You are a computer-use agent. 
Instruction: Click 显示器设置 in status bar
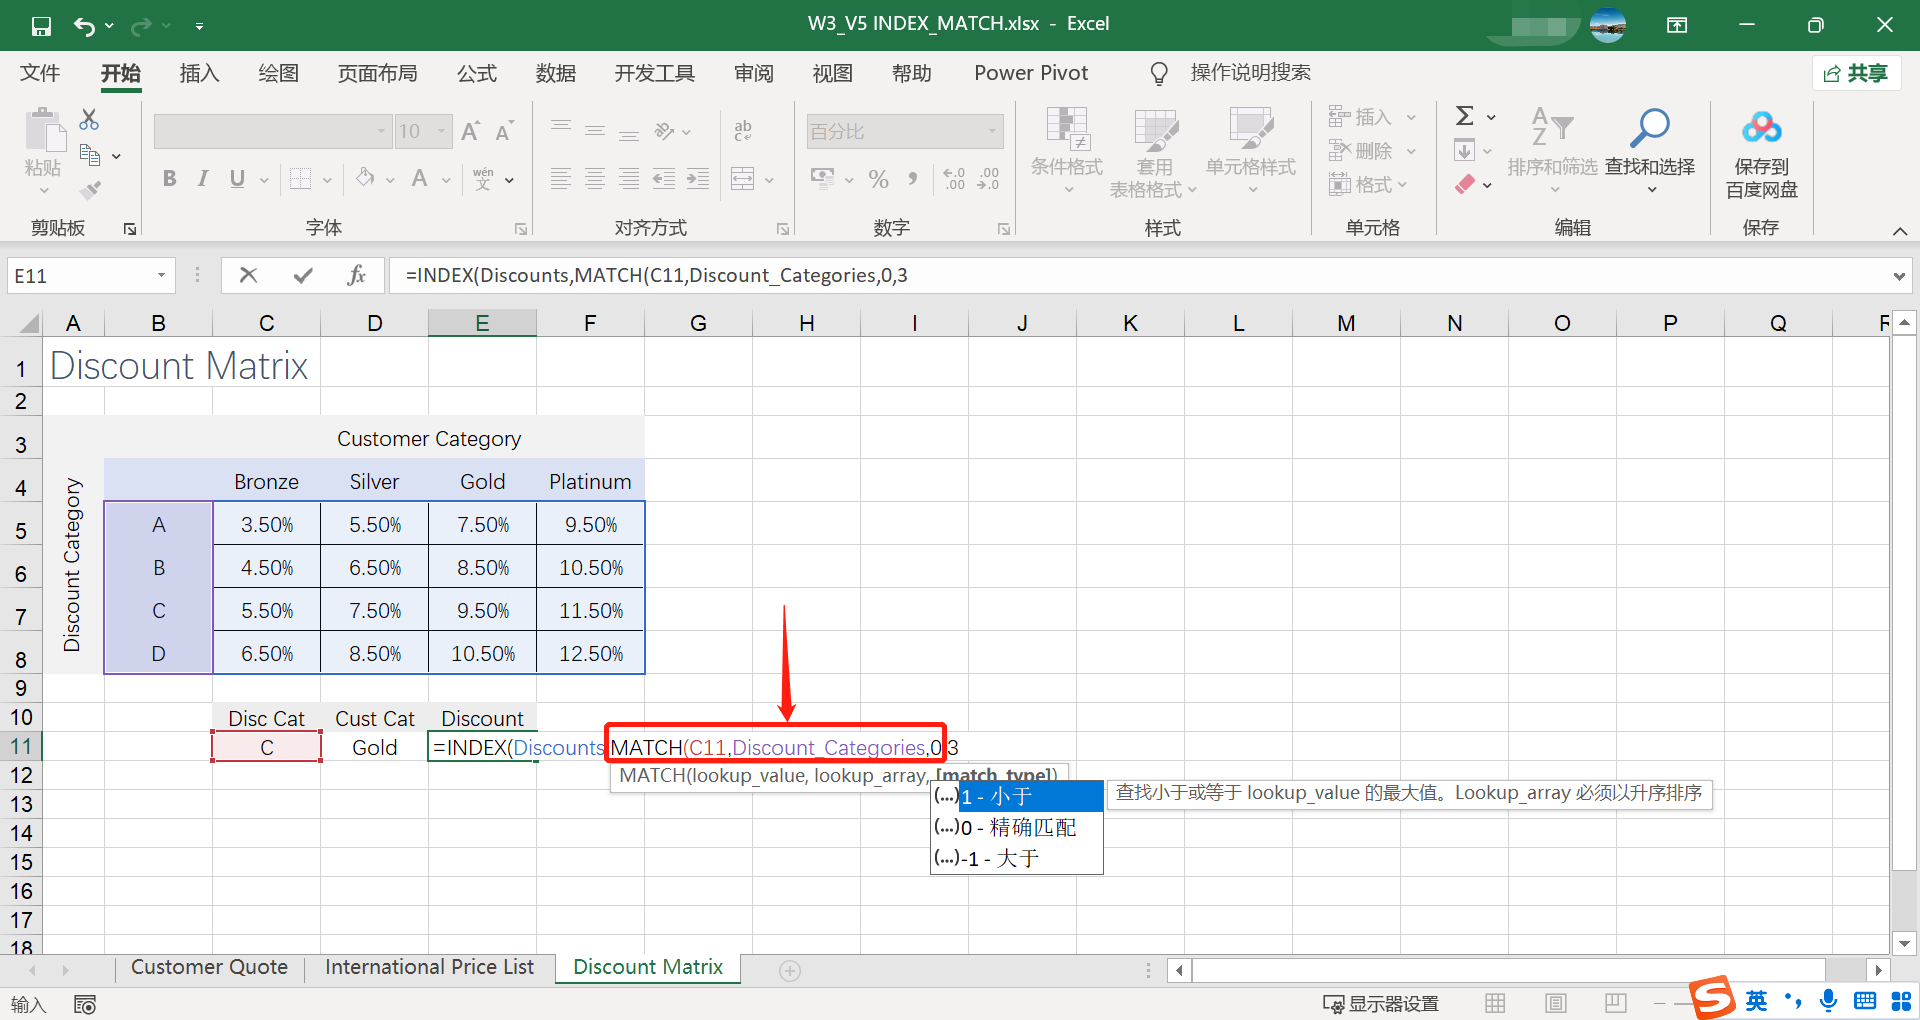[1381, 1003]
